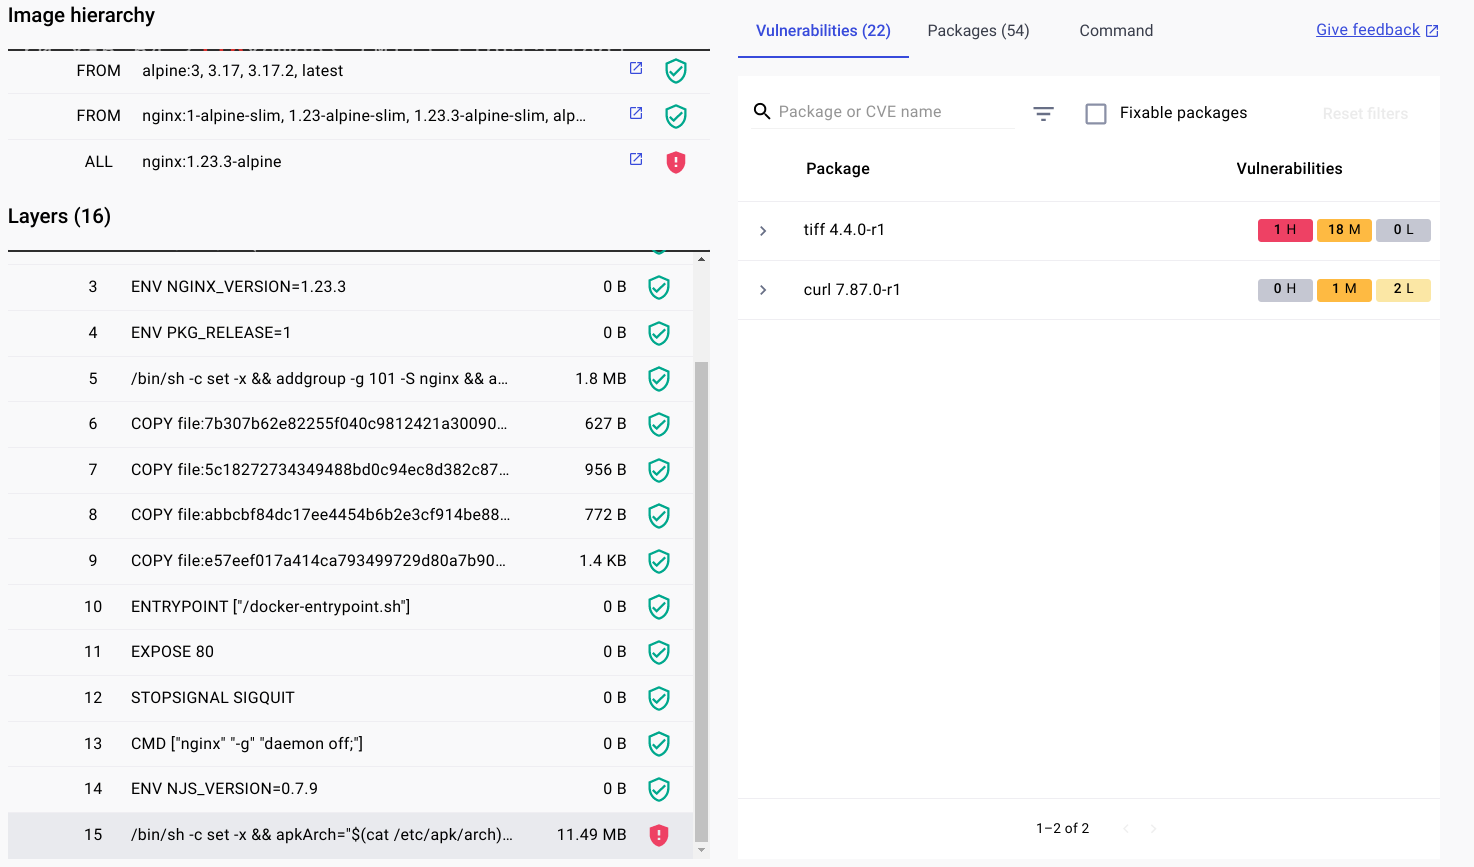Click tiff 0 L low severity badge
This screenshot has height=867, width=1474.
pos(1403,230)
